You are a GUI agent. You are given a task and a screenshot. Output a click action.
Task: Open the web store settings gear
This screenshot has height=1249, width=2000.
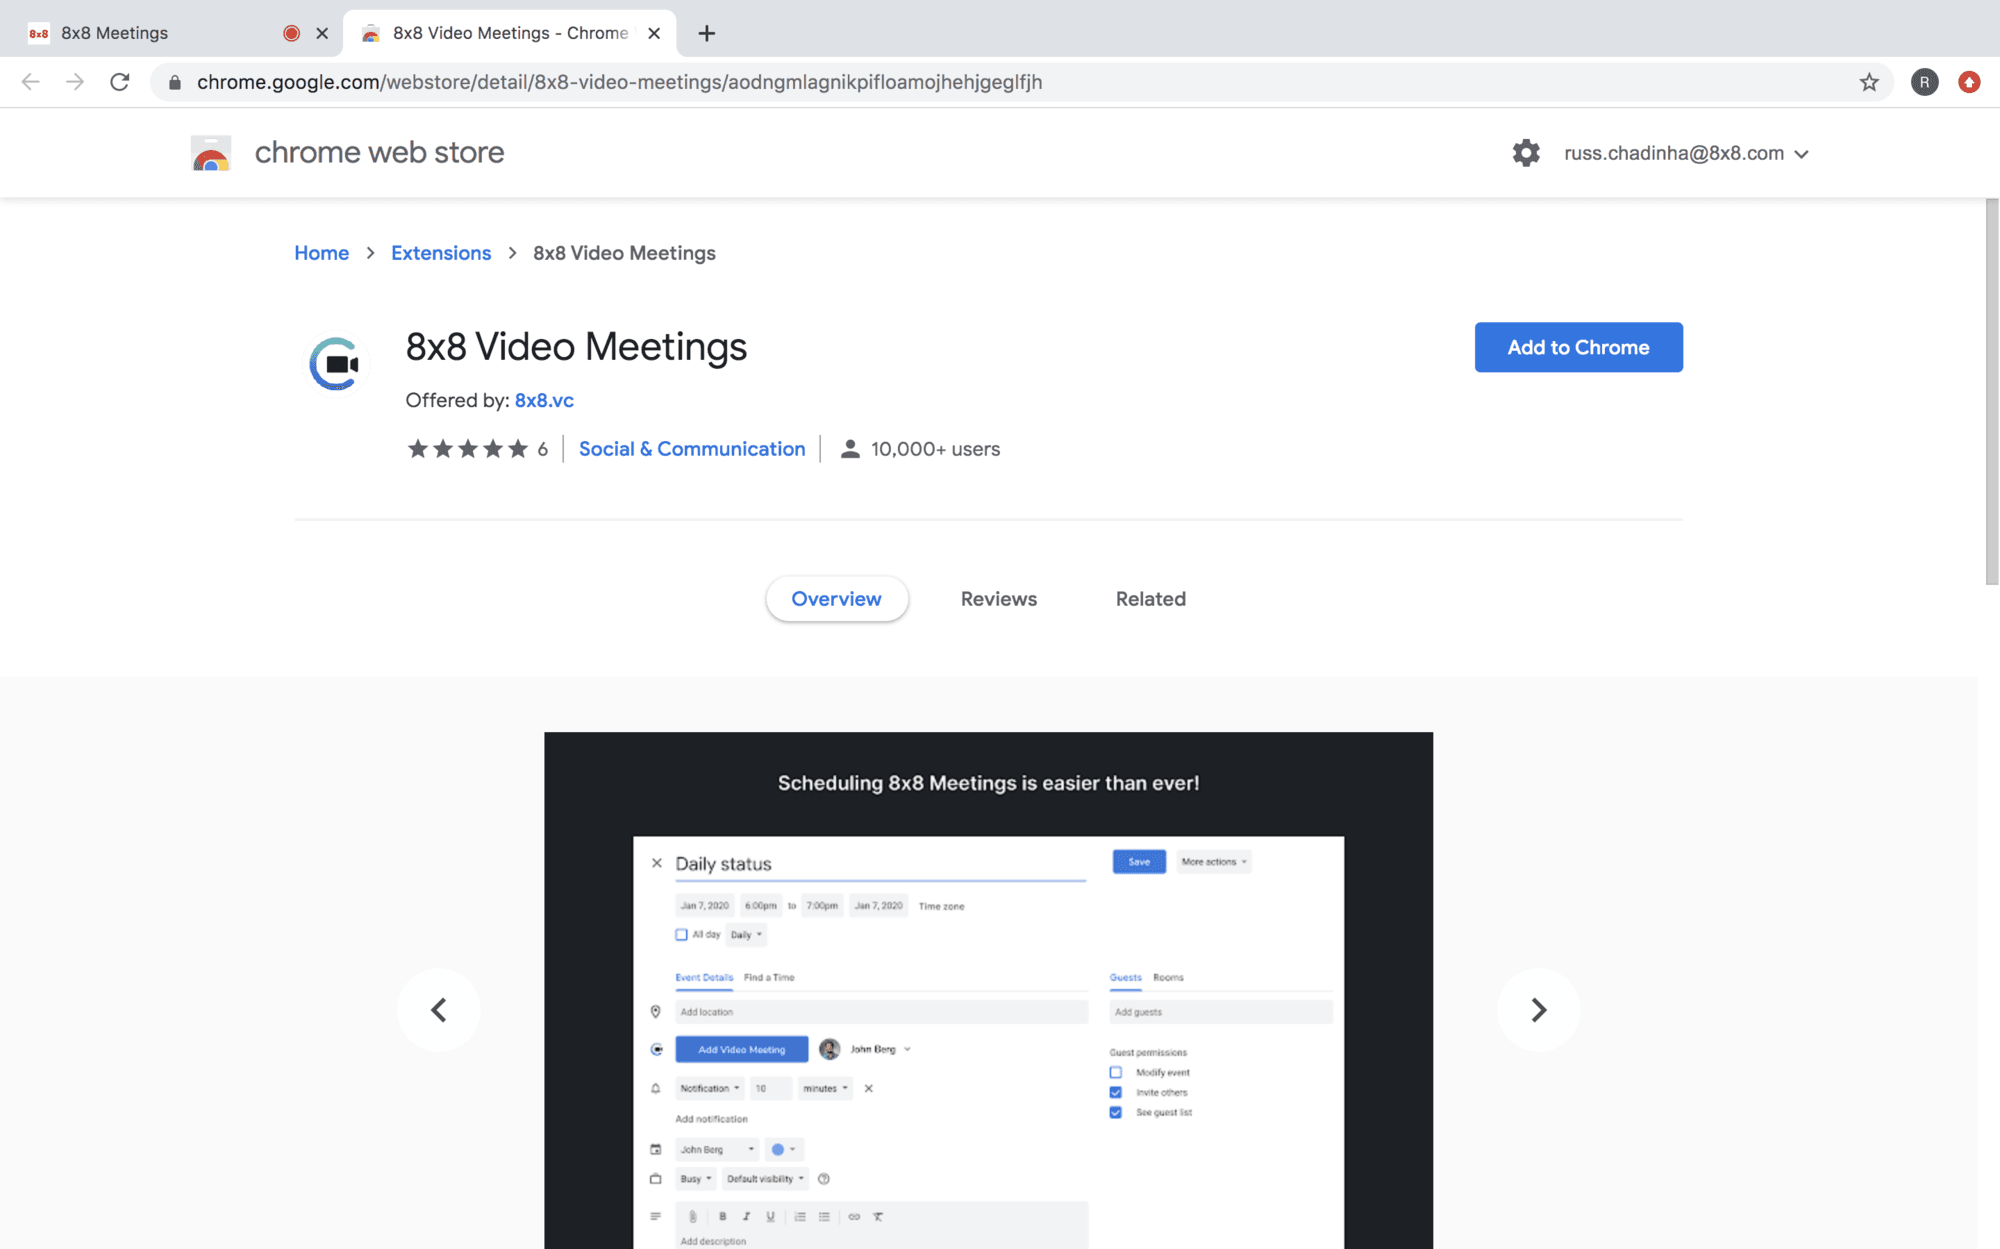coord(1526,153)
